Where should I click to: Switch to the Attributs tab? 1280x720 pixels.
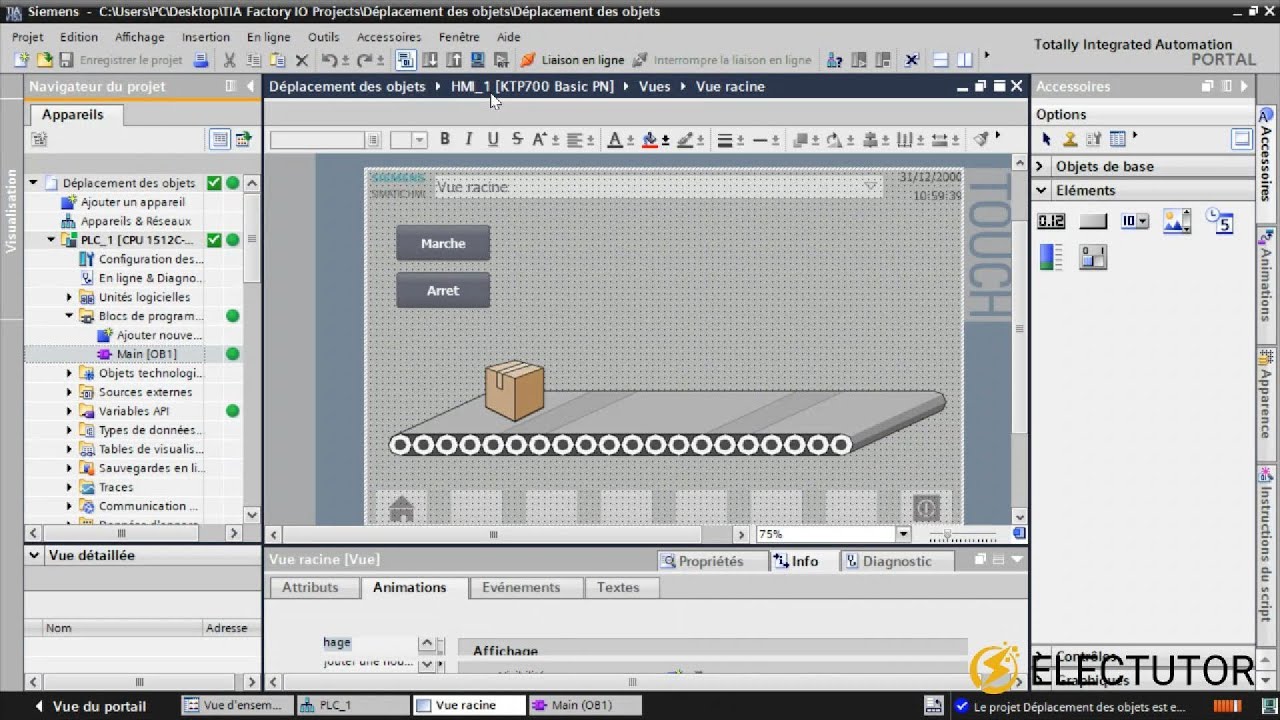[x=310, y=587]
